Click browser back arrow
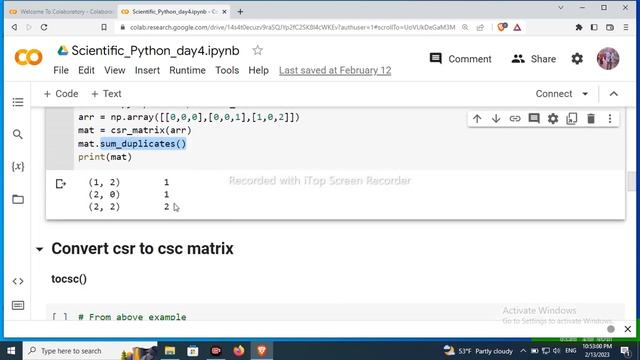The height and width of the screenshot is (360, 640). pyautogui.click(x=14, y=27)
